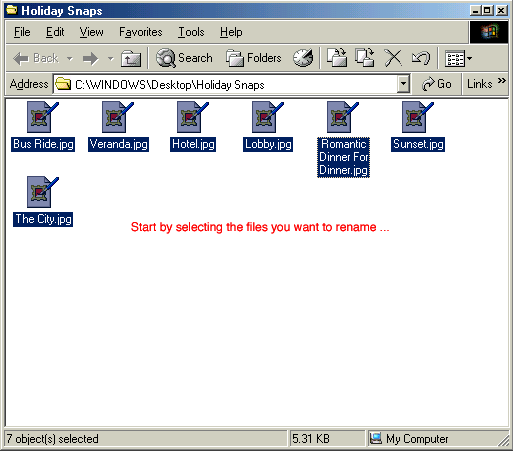This screenshot has height=451, width=513.
Task: Open the Favorites menu
Action: click(x=141, y=32)
